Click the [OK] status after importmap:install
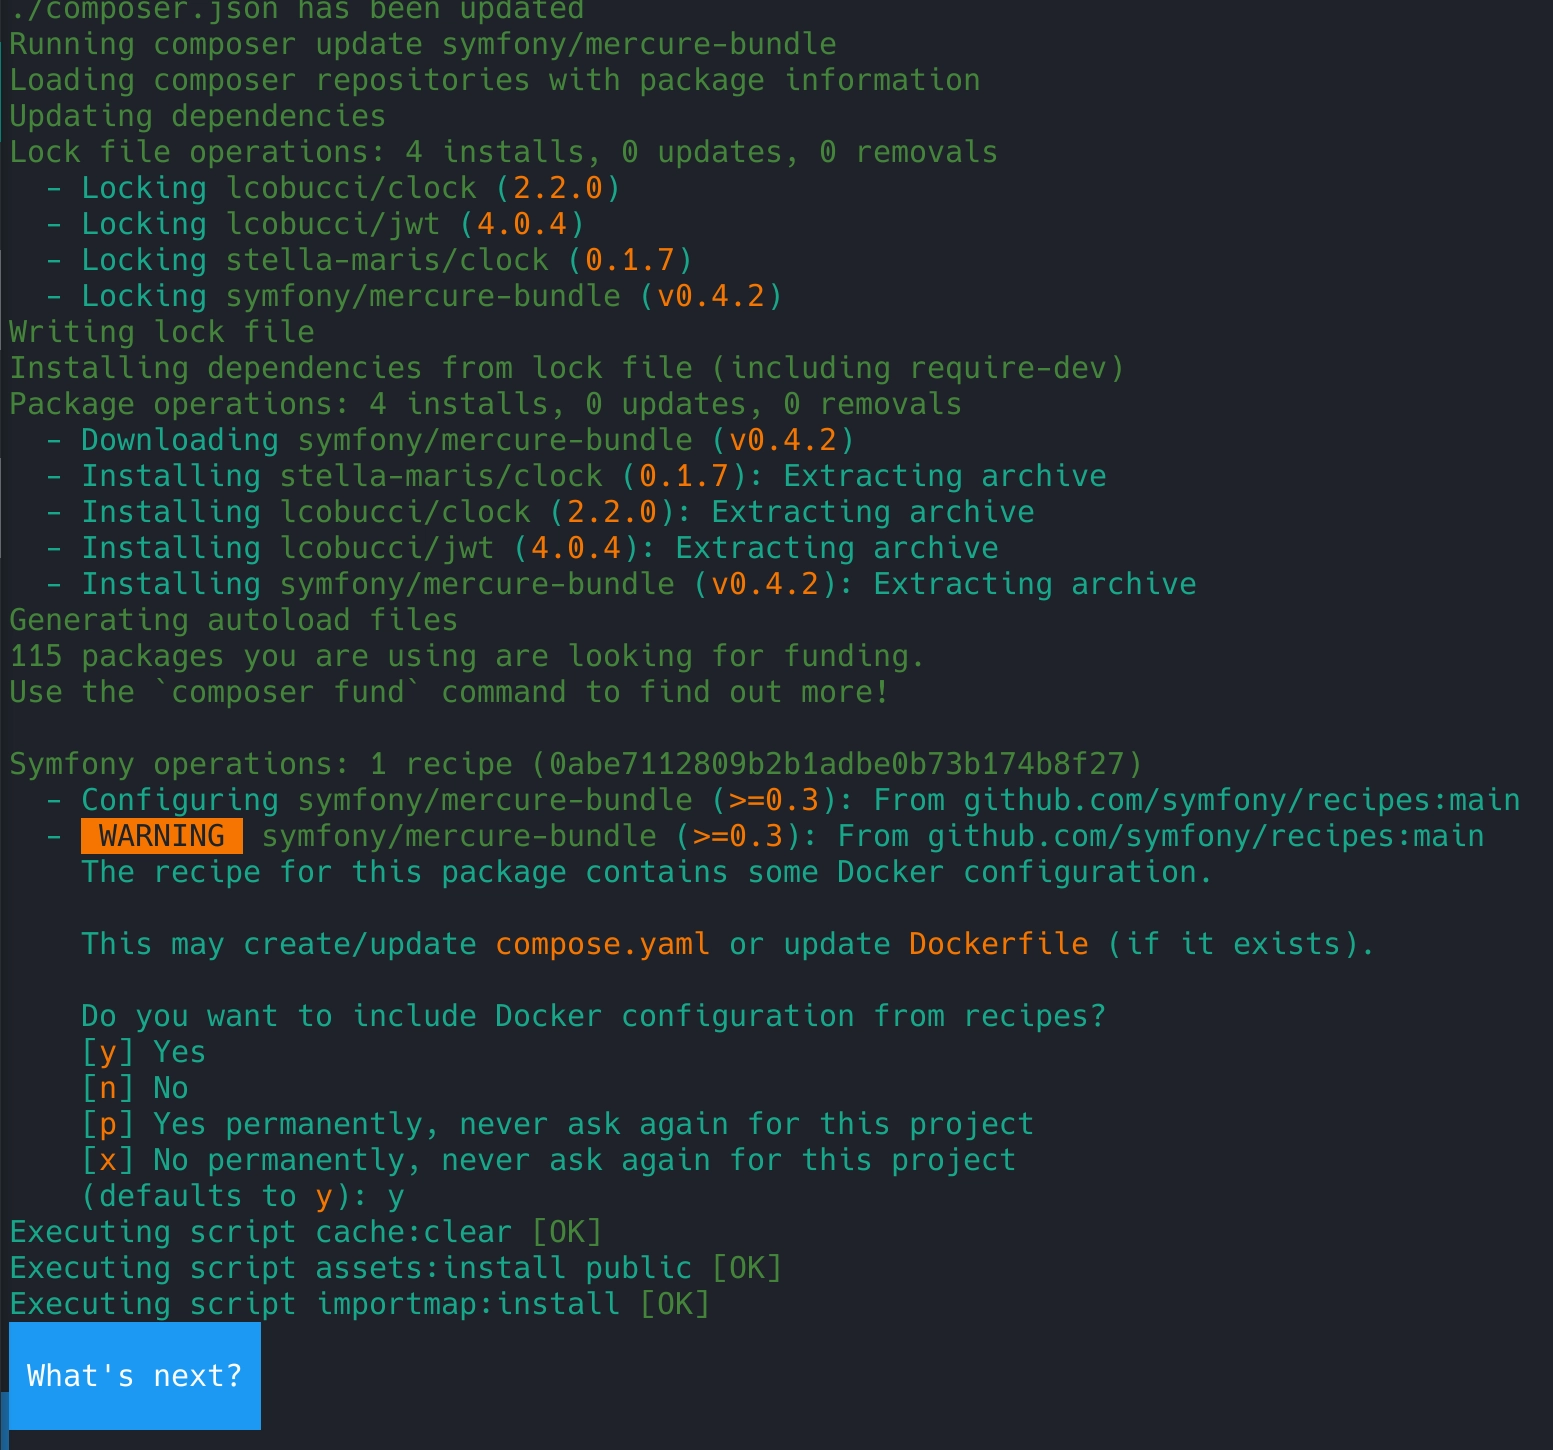1553x1450 pixels. pyautogui.click(x=675, y=1304)
